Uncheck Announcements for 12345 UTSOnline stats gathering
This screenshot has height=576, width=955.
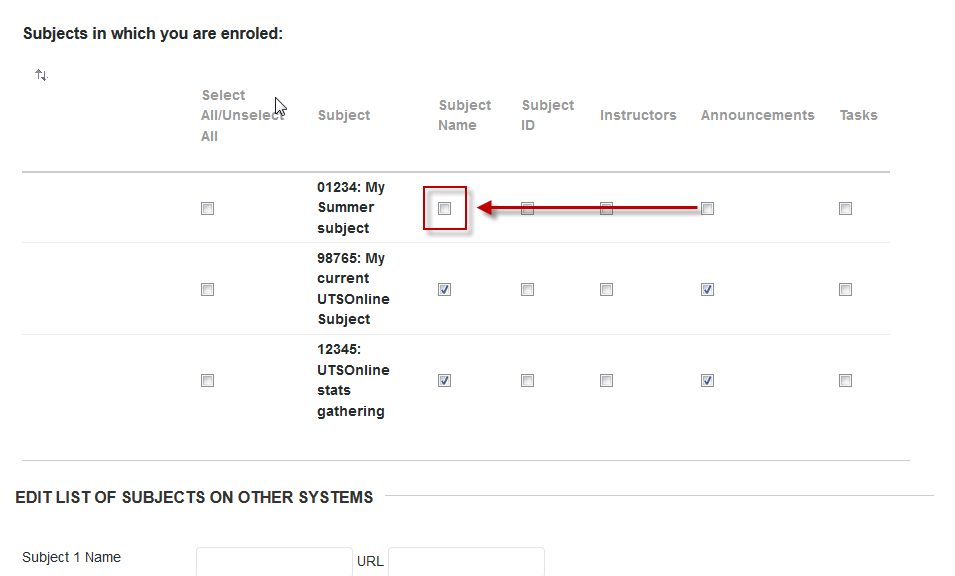[x=707, y=381]
